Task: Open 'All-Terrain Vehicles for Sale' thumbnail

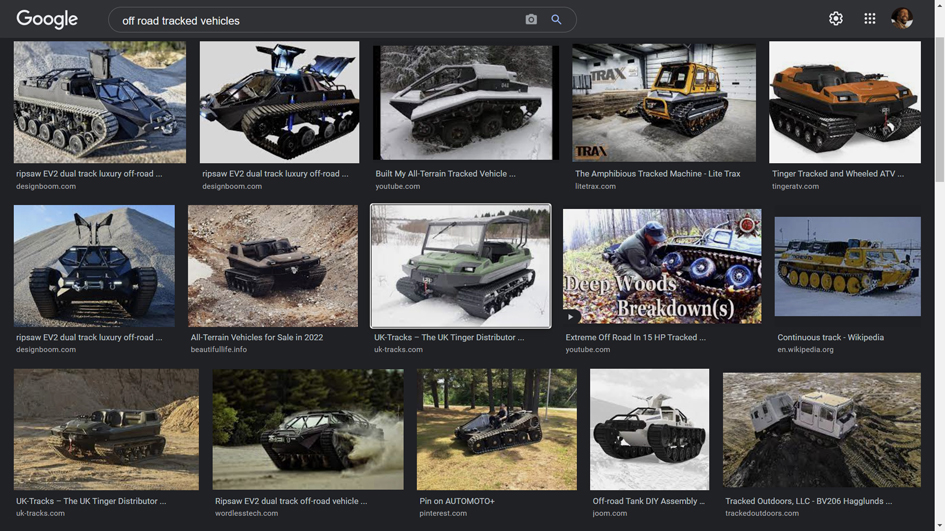Action: (x=272, y=266)
